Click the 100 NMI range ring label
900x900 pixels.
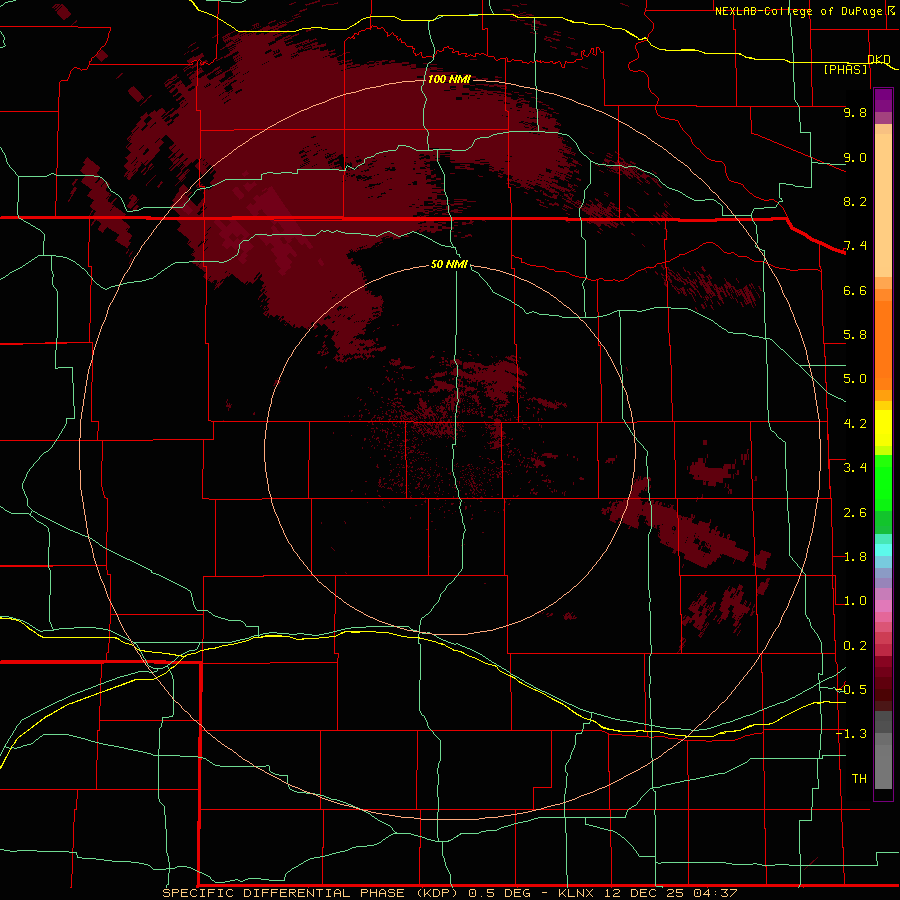click(x=449, y=79)
